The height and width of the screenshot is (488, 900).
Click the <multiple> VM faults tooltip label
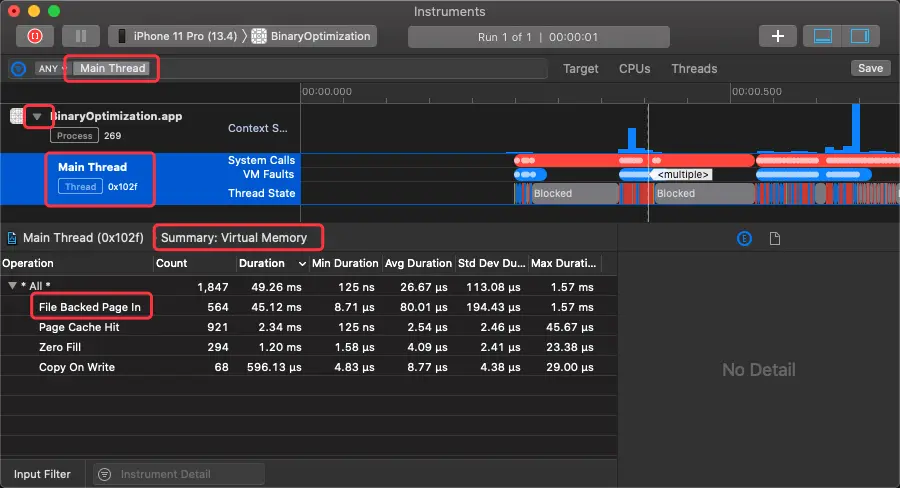(682, 175)
